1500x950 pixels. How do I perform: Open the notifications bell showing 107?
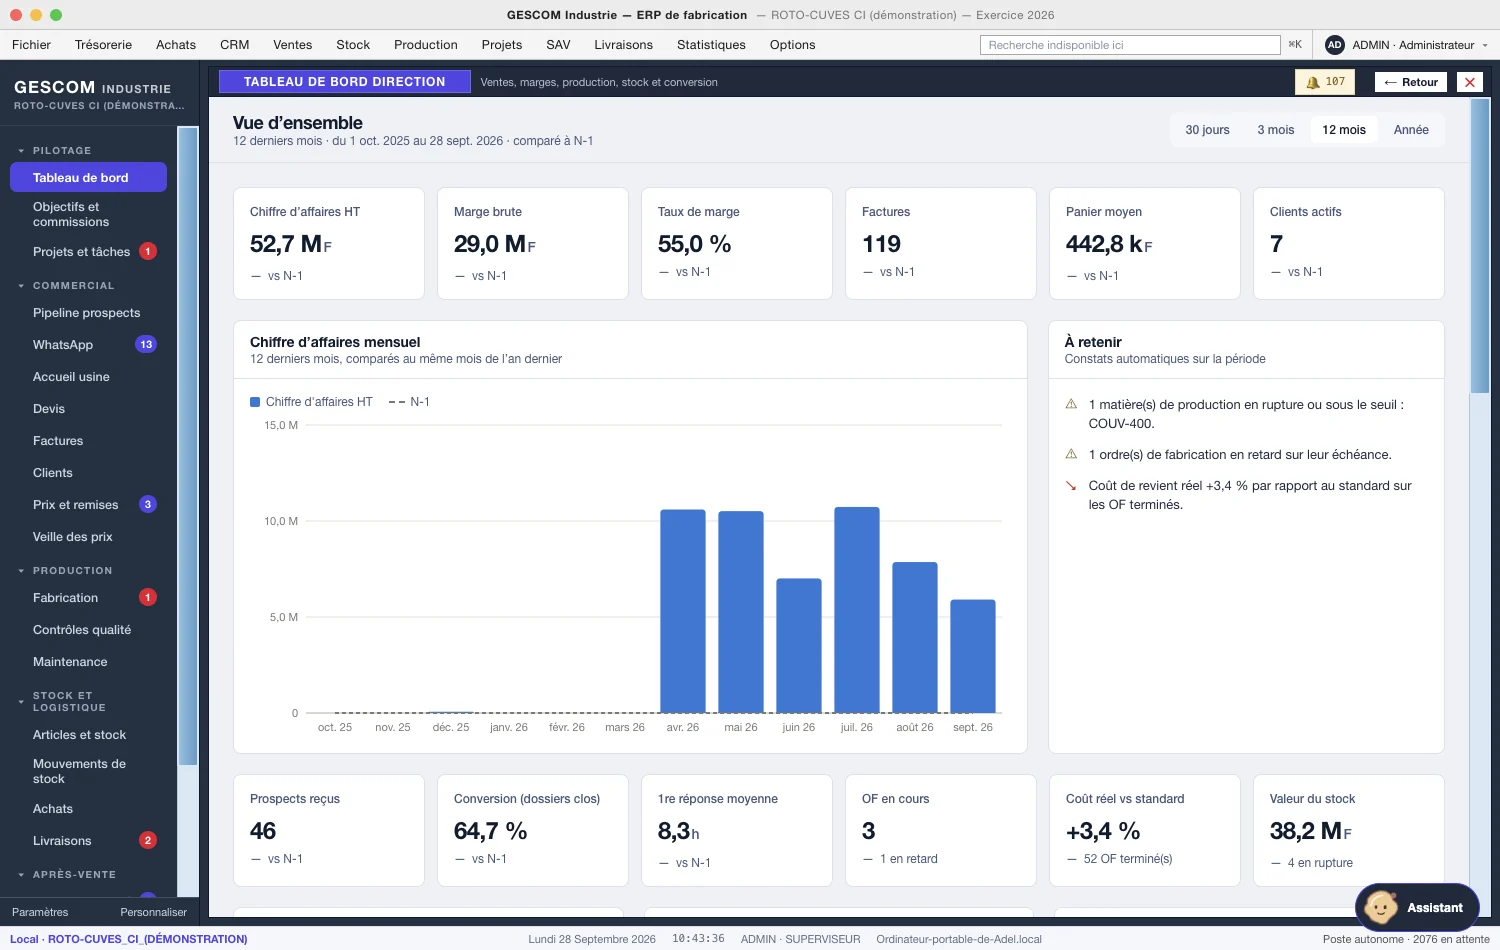click(x=1325, y=82)
